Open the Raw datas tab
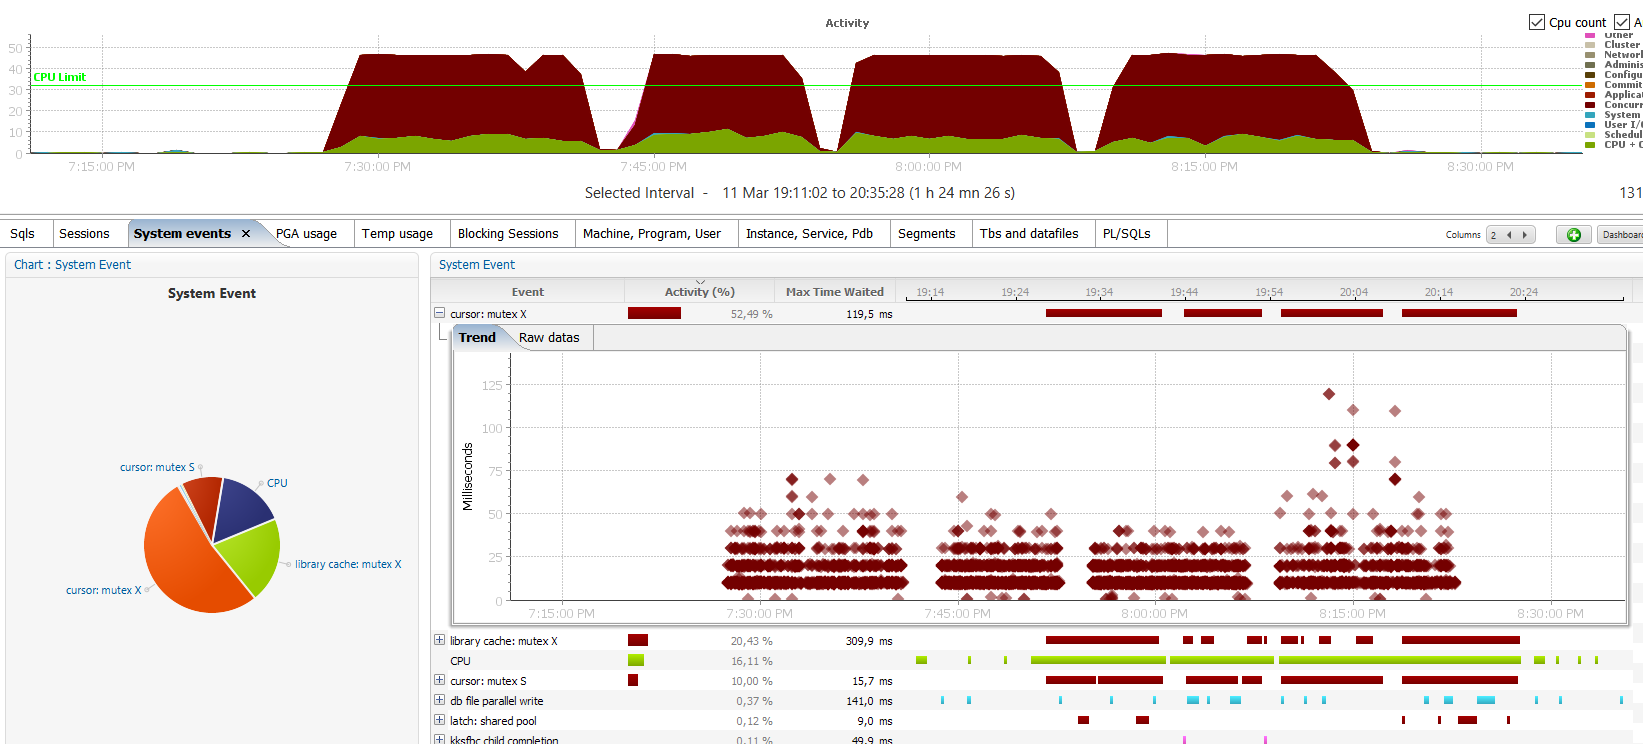The width and height of the screenshot is (1643, 744). (549, 338)
